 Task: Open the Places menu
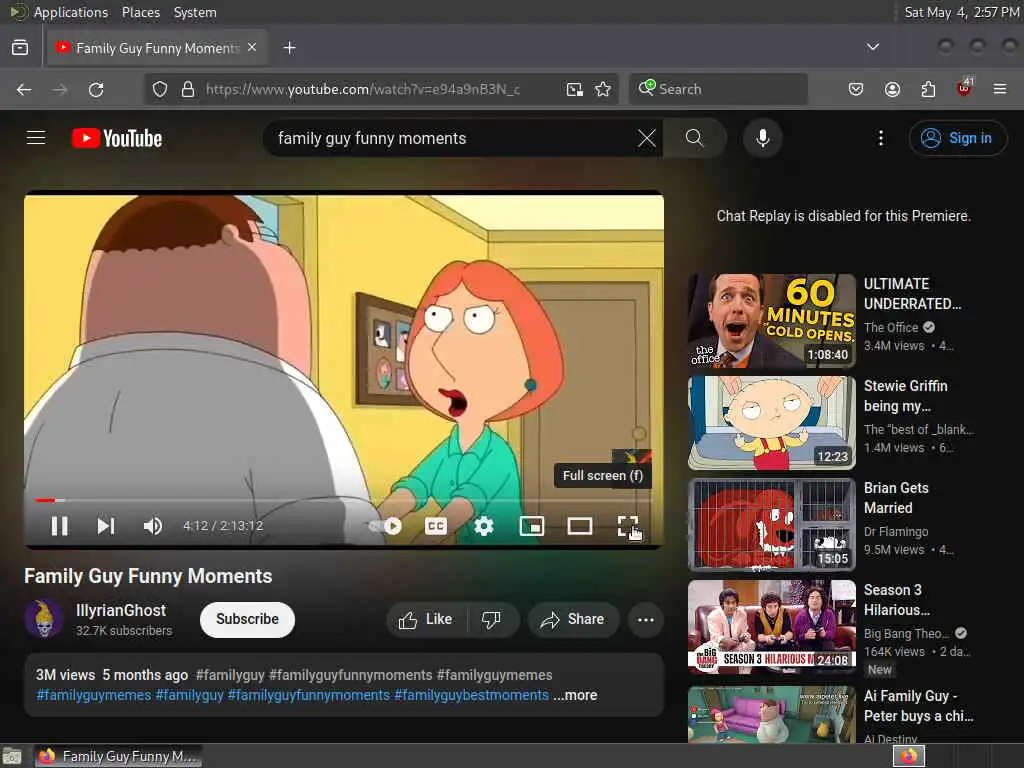(140, 12)
